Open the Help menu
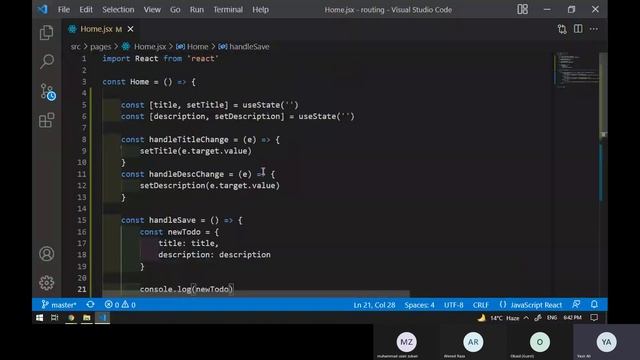This screenshot has width=640, height=360. pyautogui.click(x=260, y=9)
